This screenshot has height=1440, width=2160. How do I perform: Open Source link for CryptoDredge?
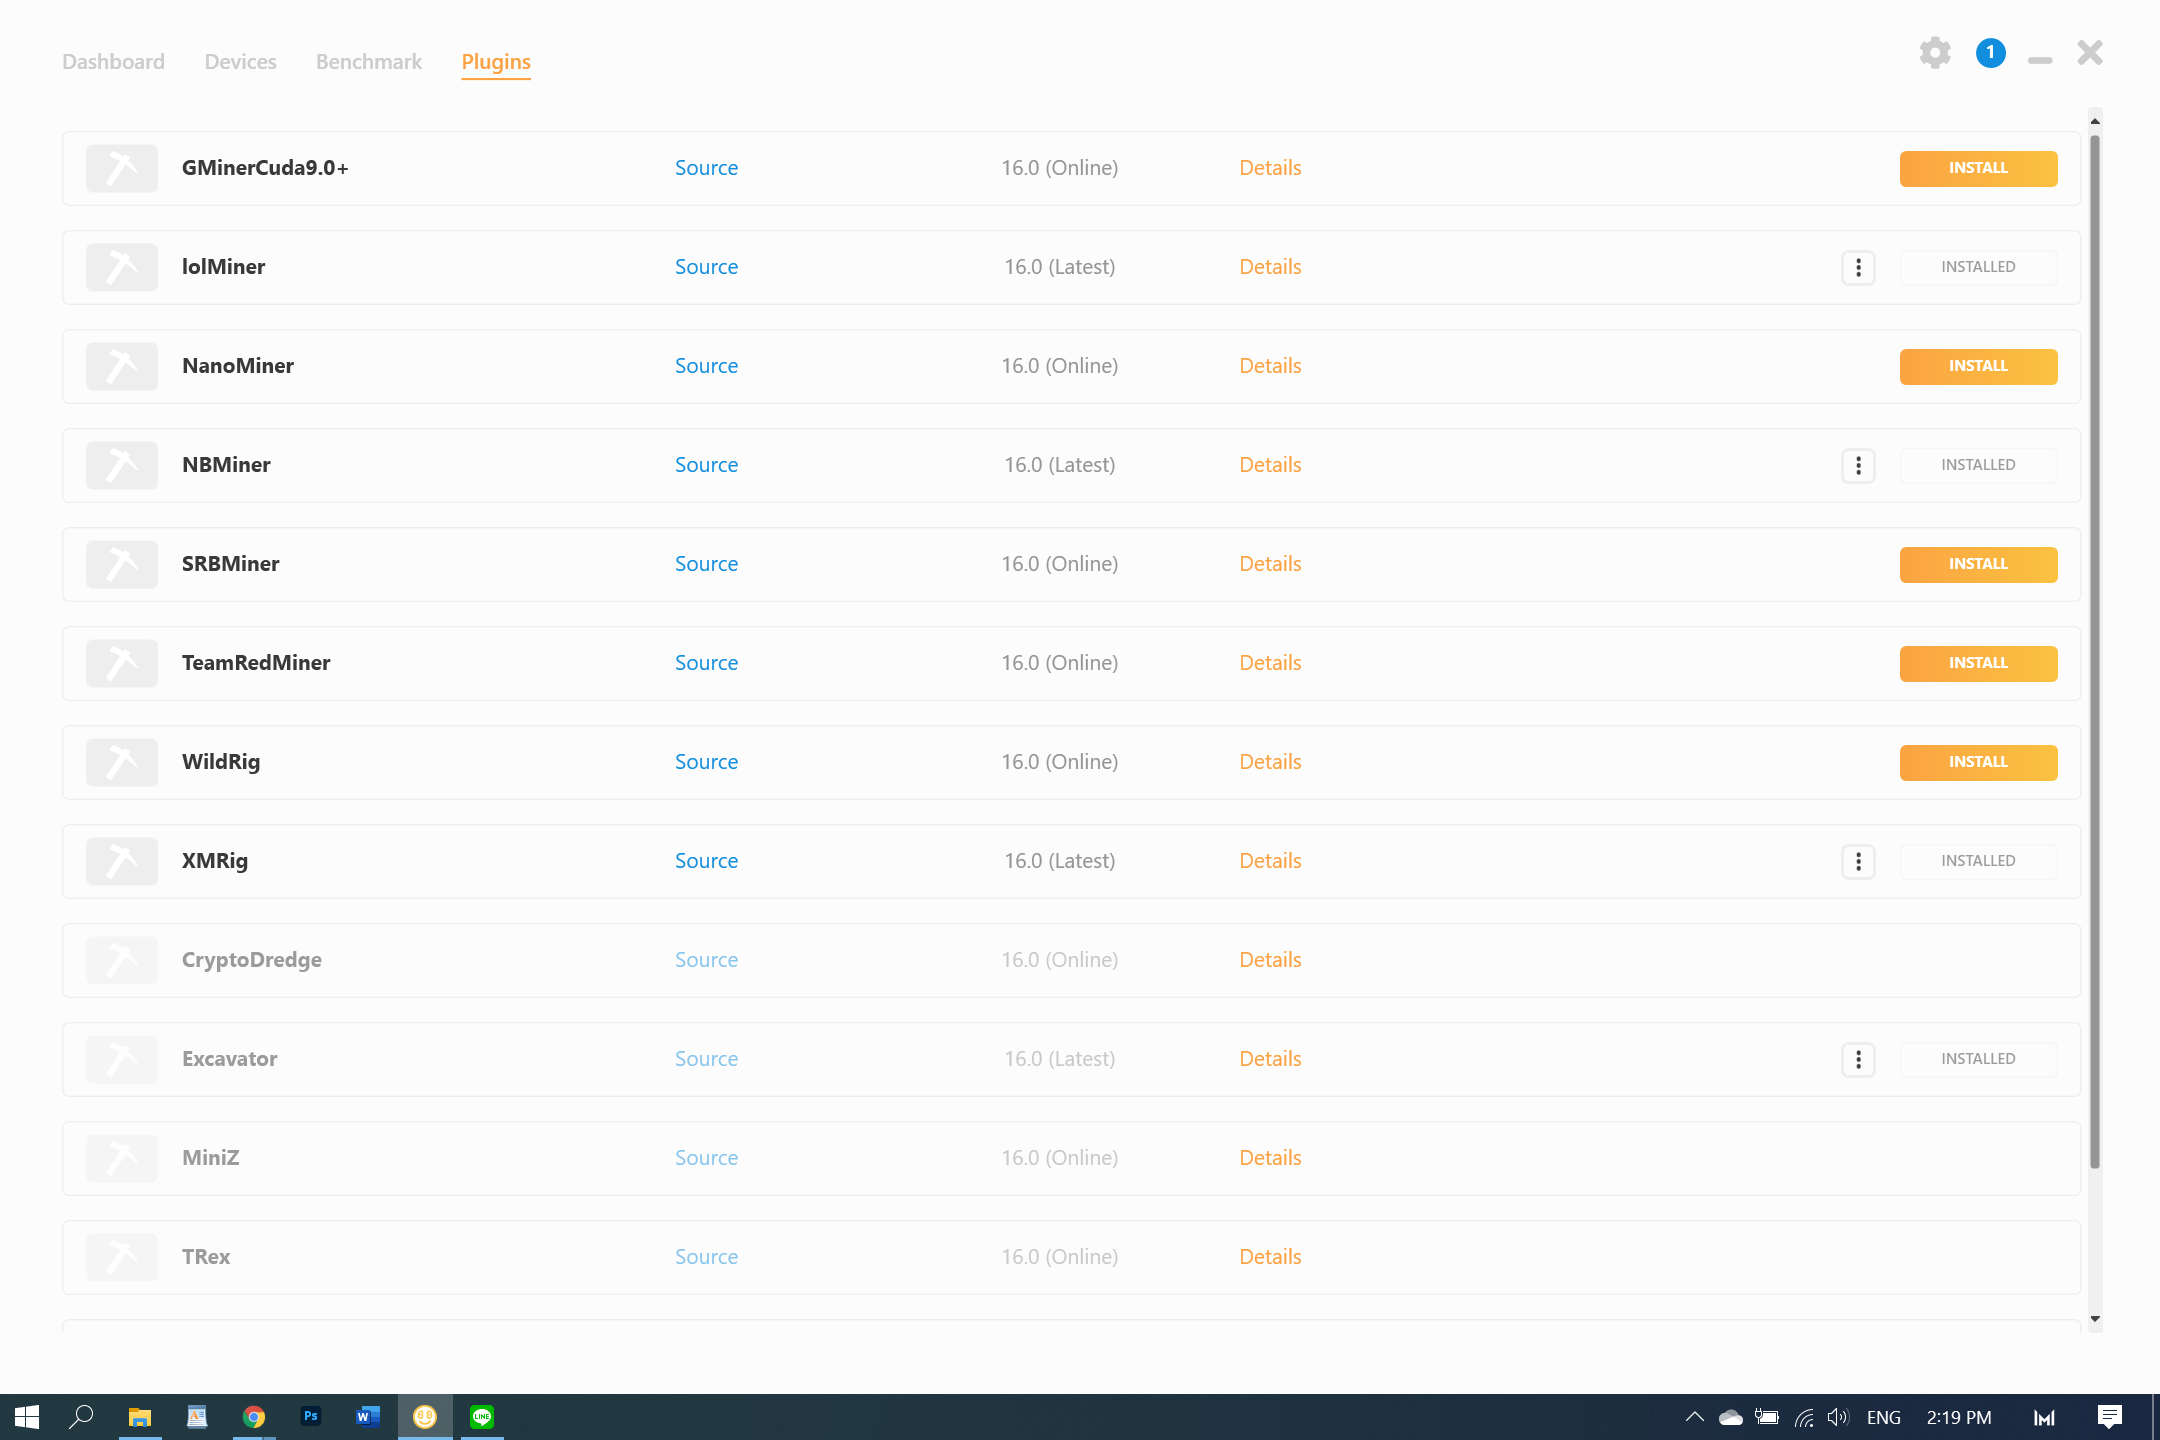coord(706,960)
